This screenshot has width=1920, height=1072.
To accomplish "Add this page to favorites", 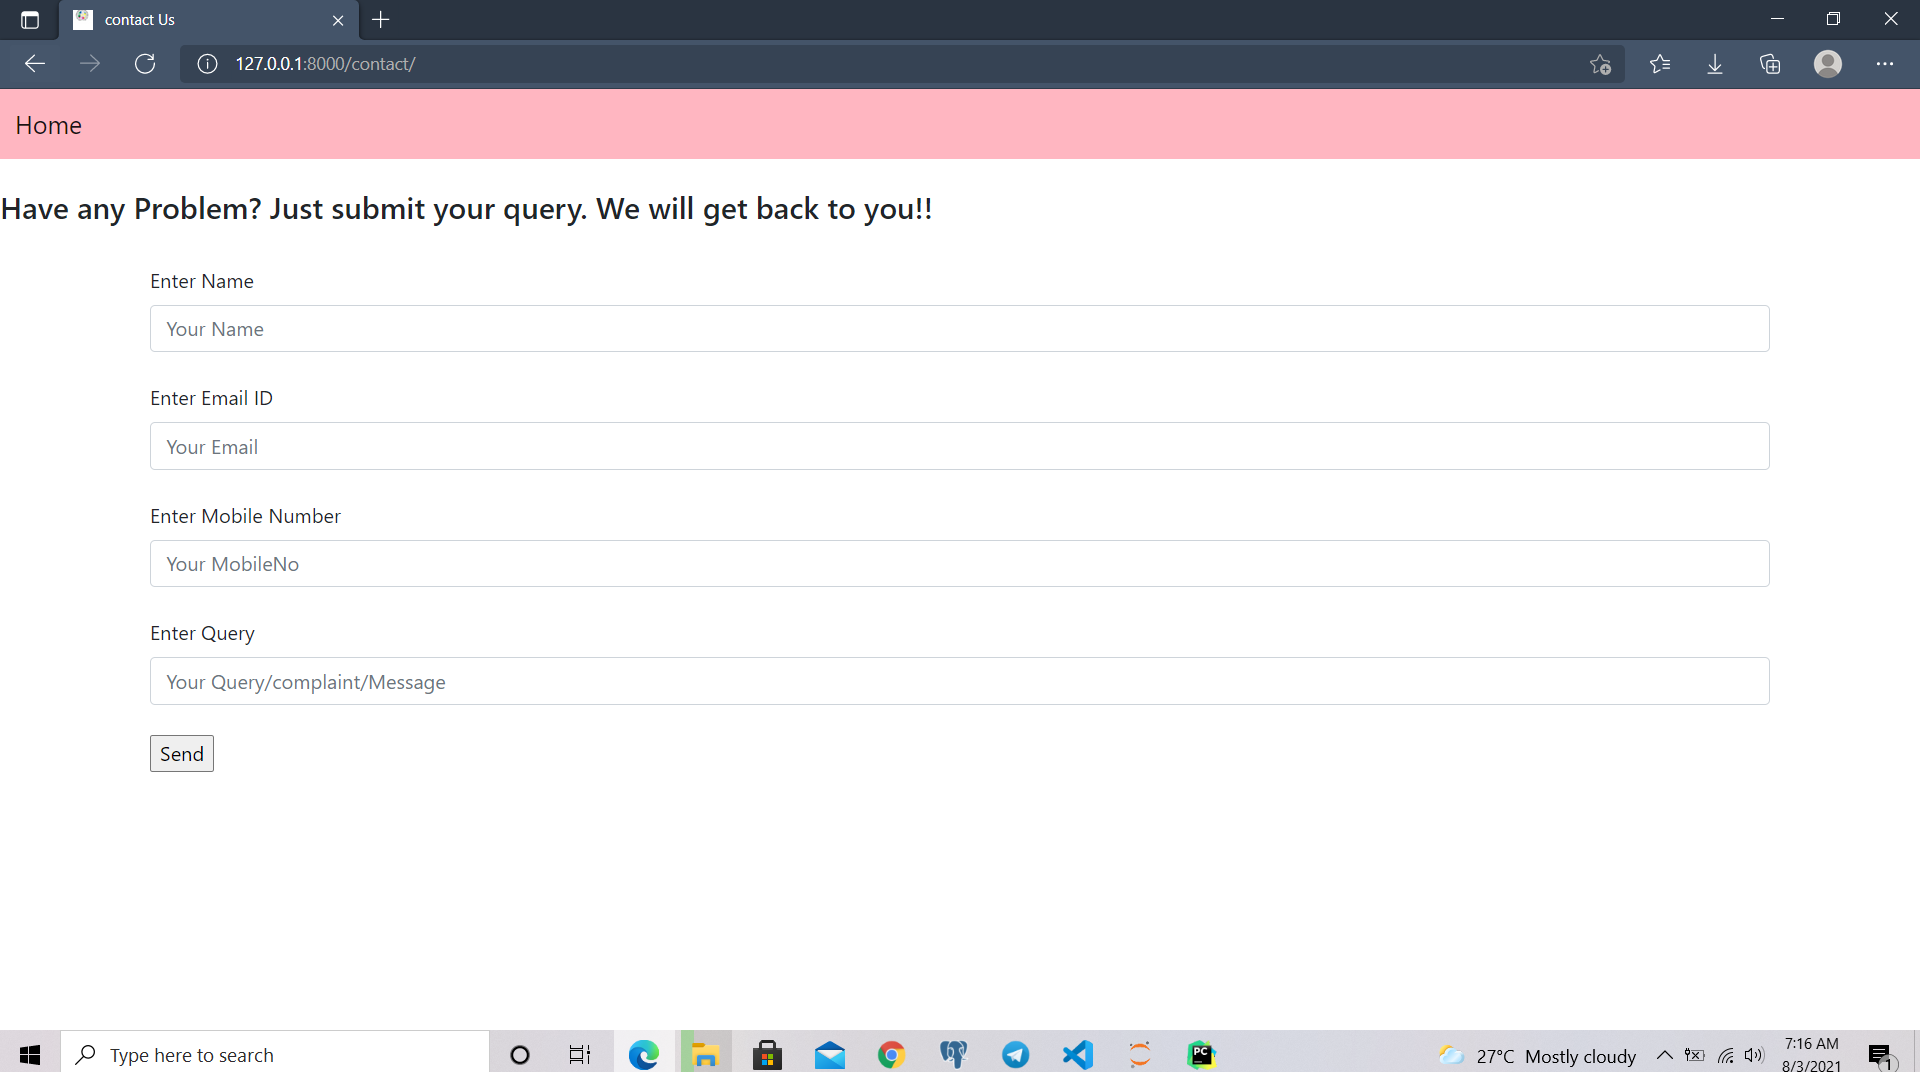I will click(x=1599, y=63).
